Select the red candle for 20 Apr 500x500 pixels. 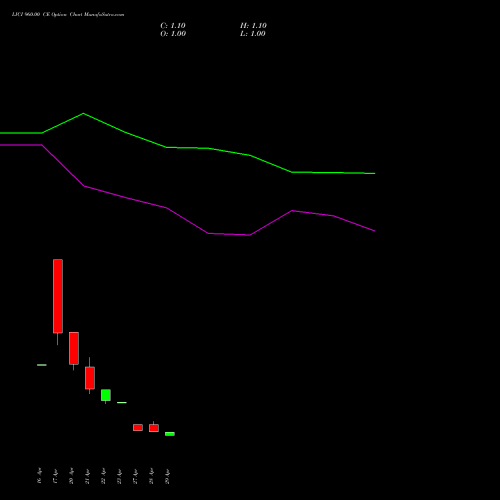click(74, 348)
